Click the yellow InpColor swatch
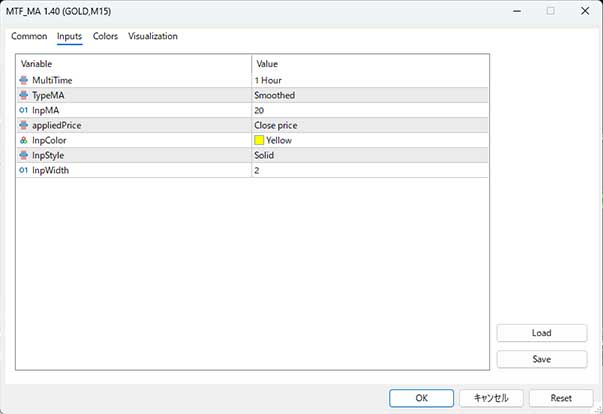This screenshot has height=414, width=603. pyautogui.click(x=259, y=140)
